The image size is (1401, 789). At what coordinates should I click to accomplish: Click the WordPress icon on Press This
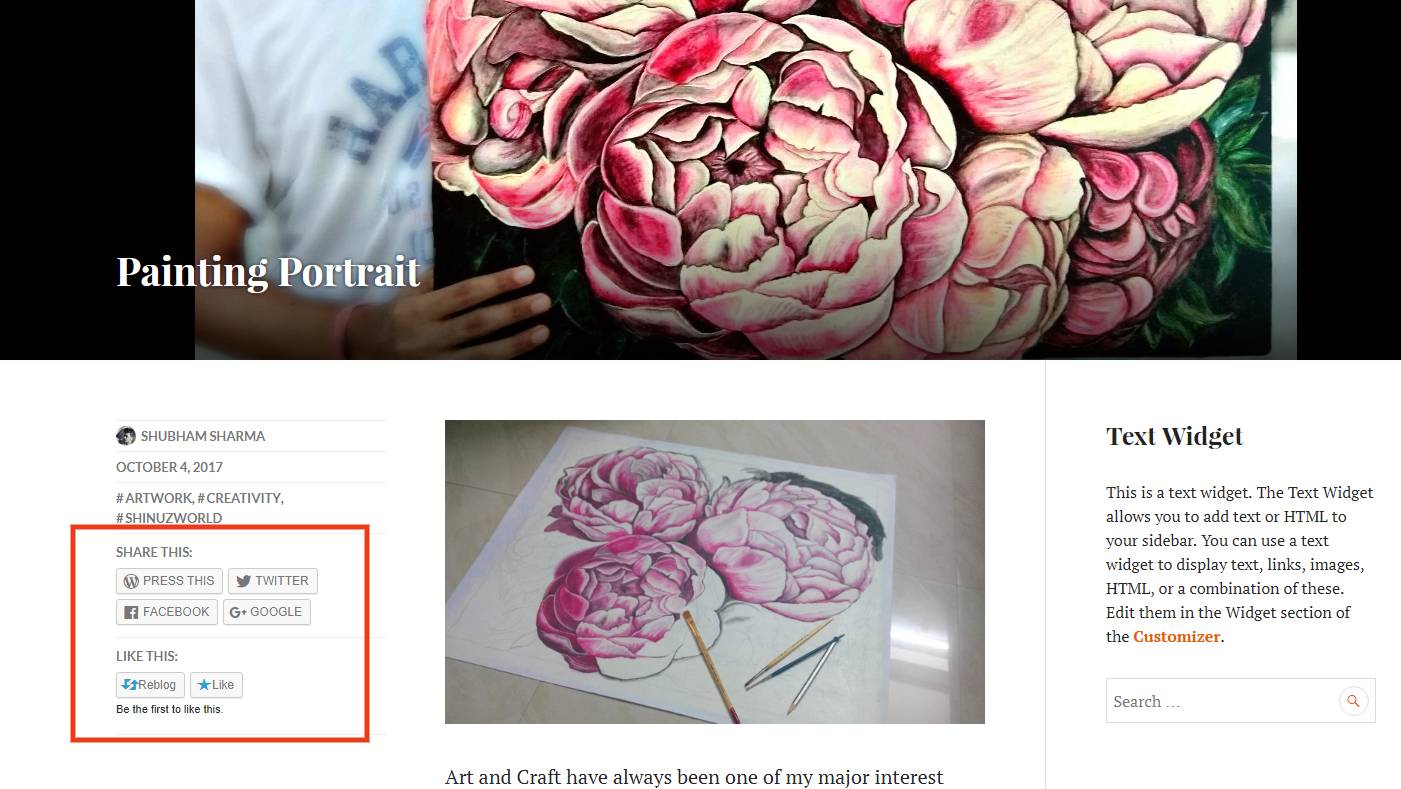(131, 581)
